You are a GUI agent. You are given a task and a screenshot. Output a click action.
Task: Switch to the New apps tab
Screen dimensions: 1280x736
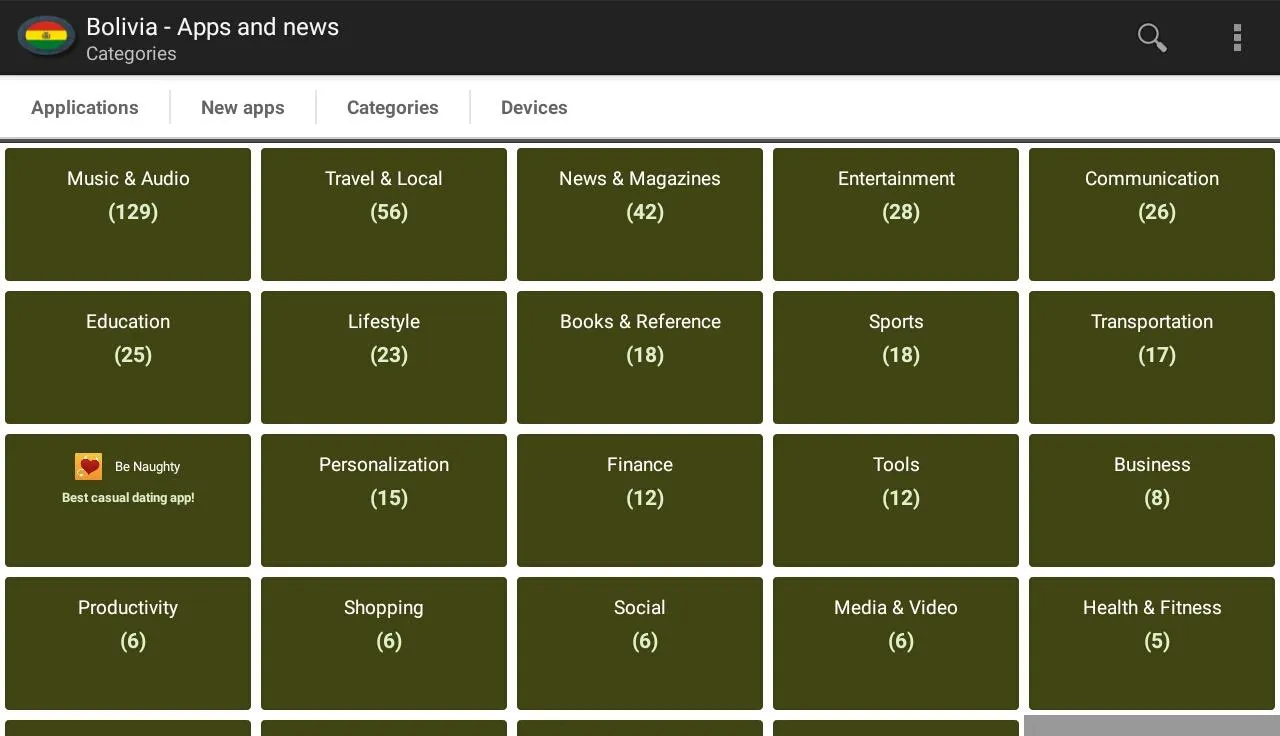[x=243, y=107]
